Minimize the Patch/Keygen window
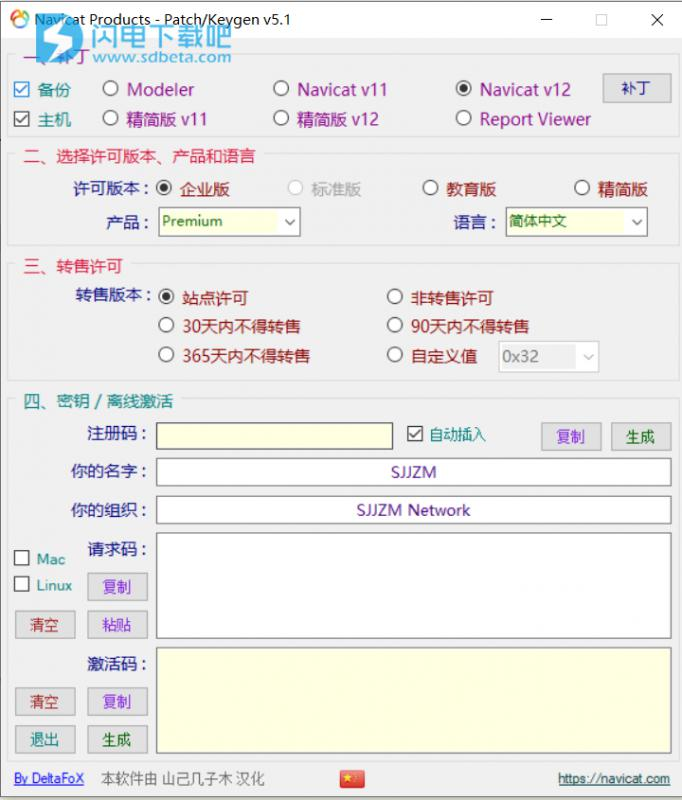The height and width of the screenshot is (800, 682). [x=547, y=19]
